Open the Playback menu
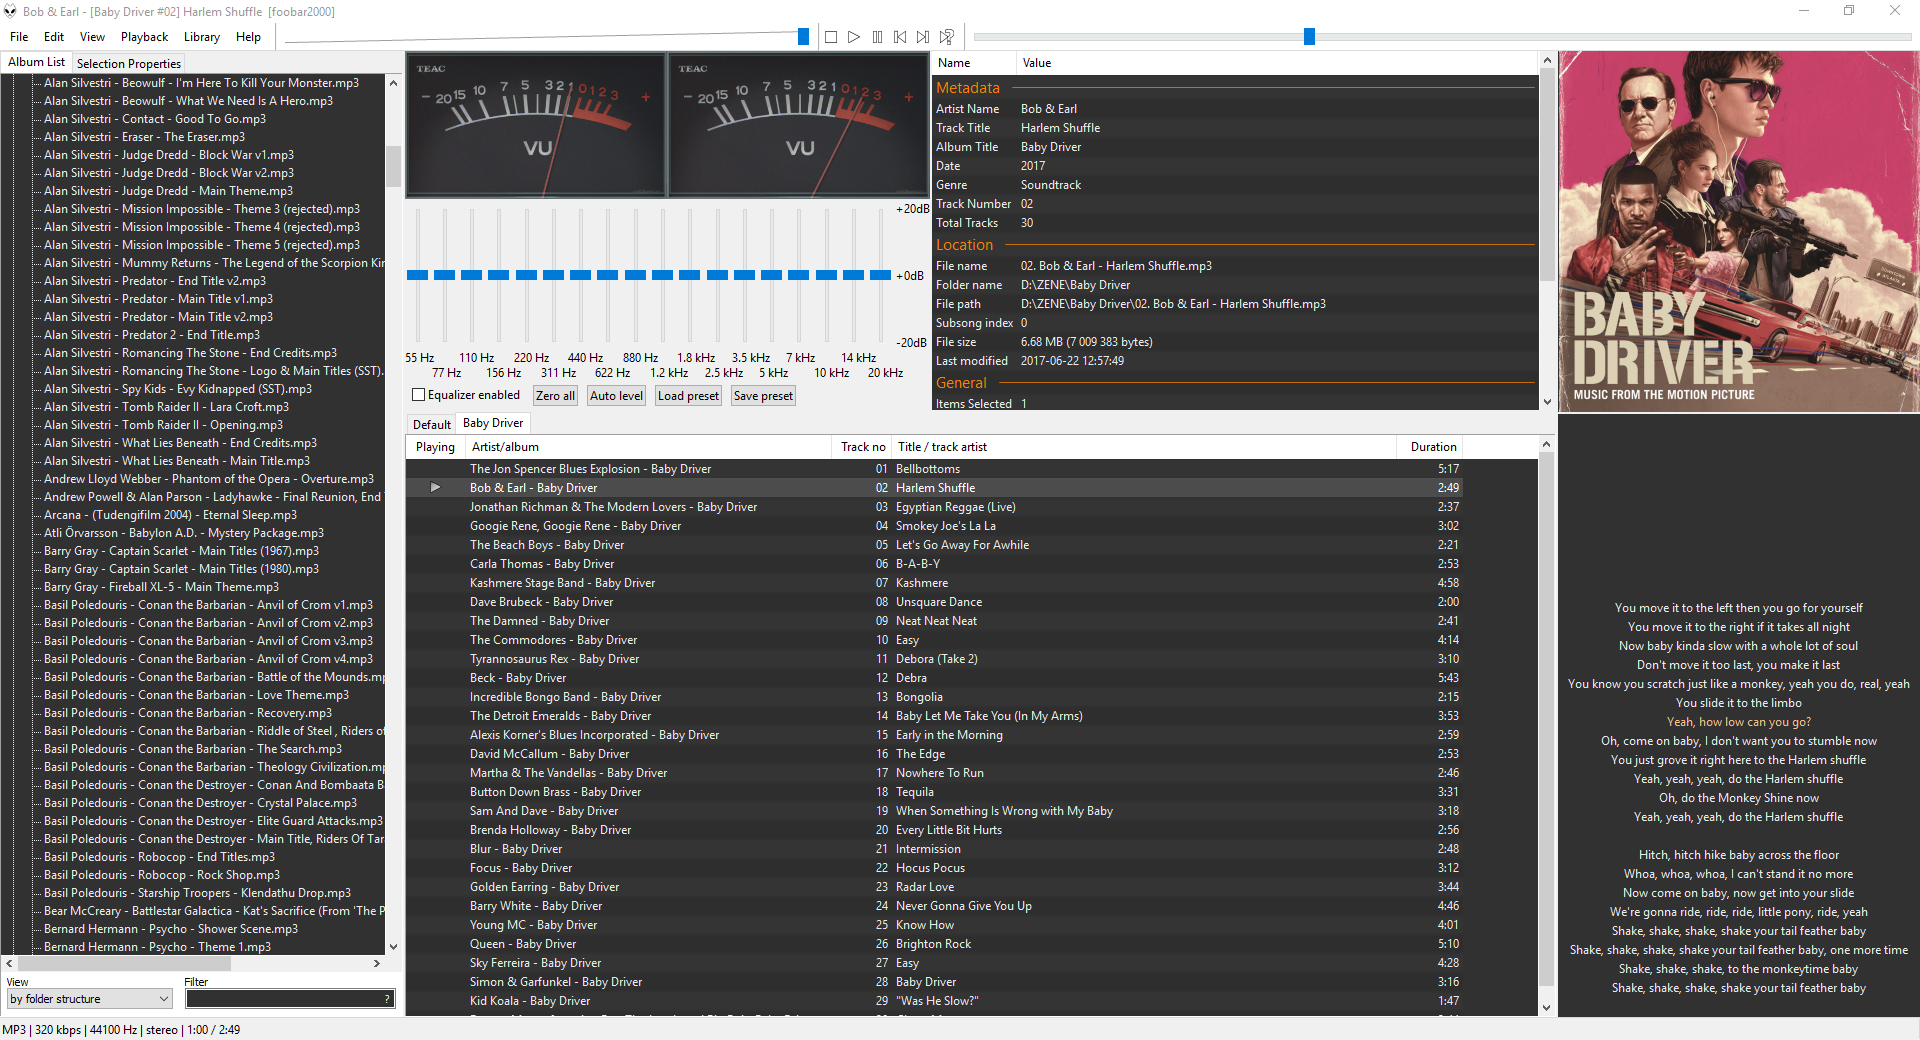Screen dimensions: 1920x1040 pos(145,37)
